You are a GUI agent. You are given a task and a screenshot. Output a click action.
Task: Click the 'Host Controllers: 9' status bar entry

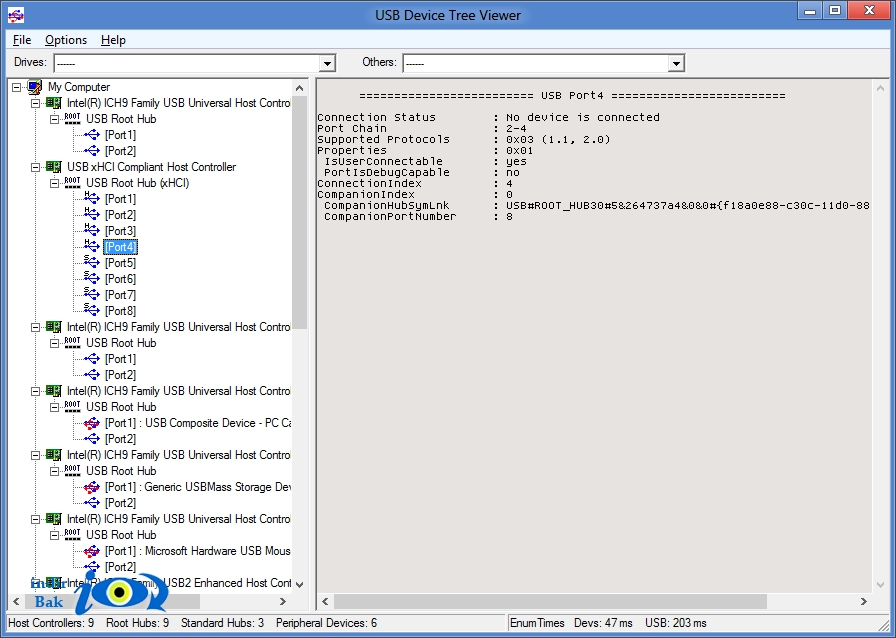click(x=51, y=623)
